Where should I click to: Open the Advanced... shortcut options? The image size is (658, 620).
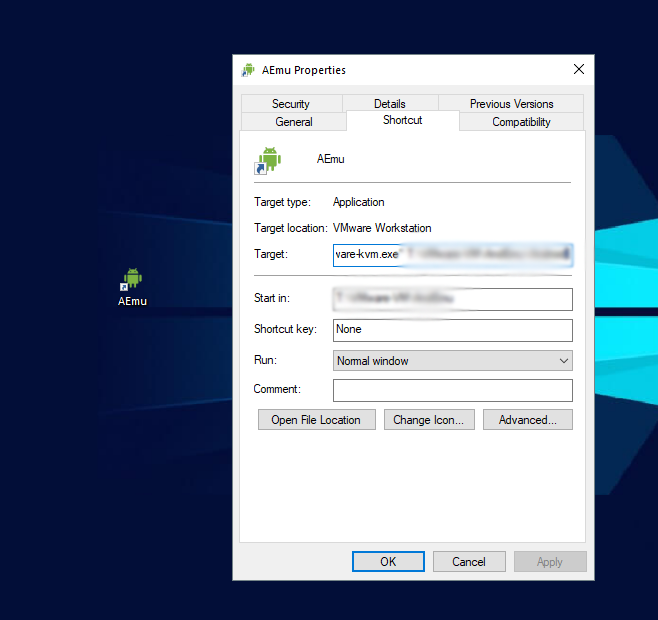(x=527, y=420)
